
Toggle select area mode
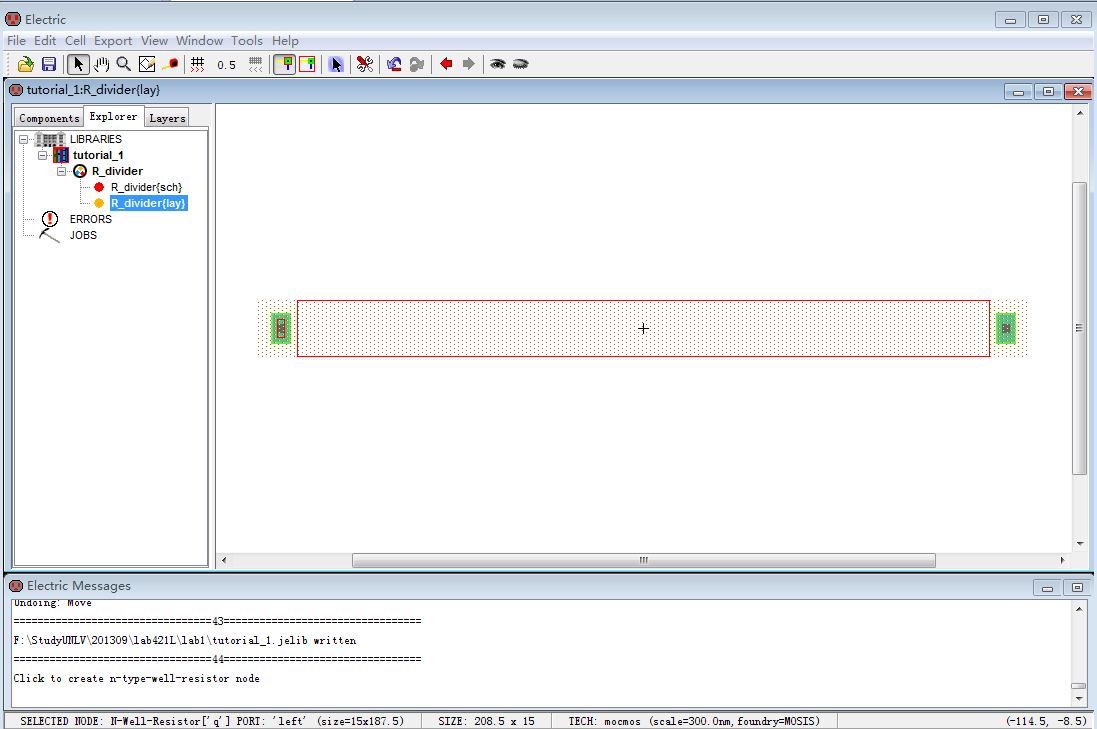pos(308,64)
